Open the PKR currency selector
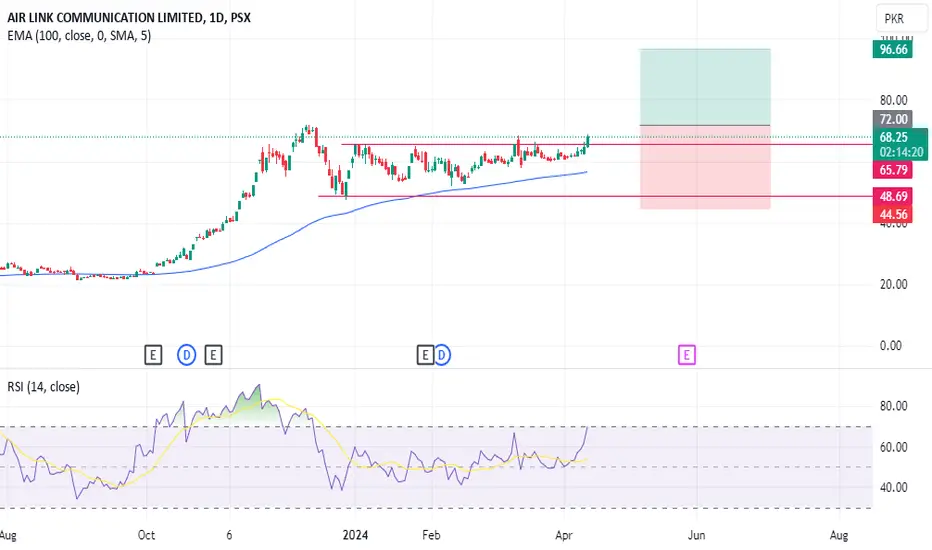Image resolution: width=932 pixels, height=550 pixels. click(901, 18)
